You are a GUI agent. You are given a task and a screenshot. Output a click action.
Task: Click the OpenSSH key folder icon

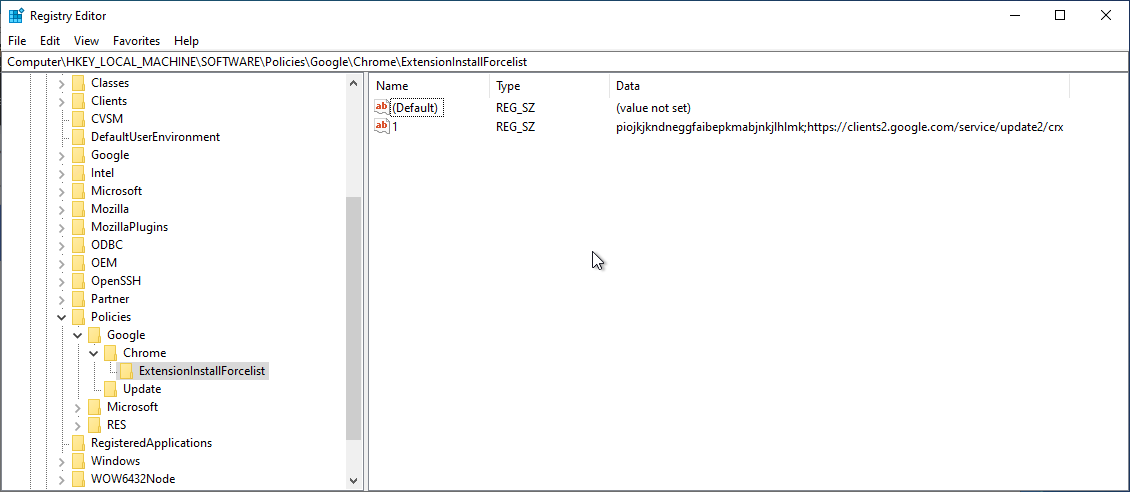click(79, 281)
